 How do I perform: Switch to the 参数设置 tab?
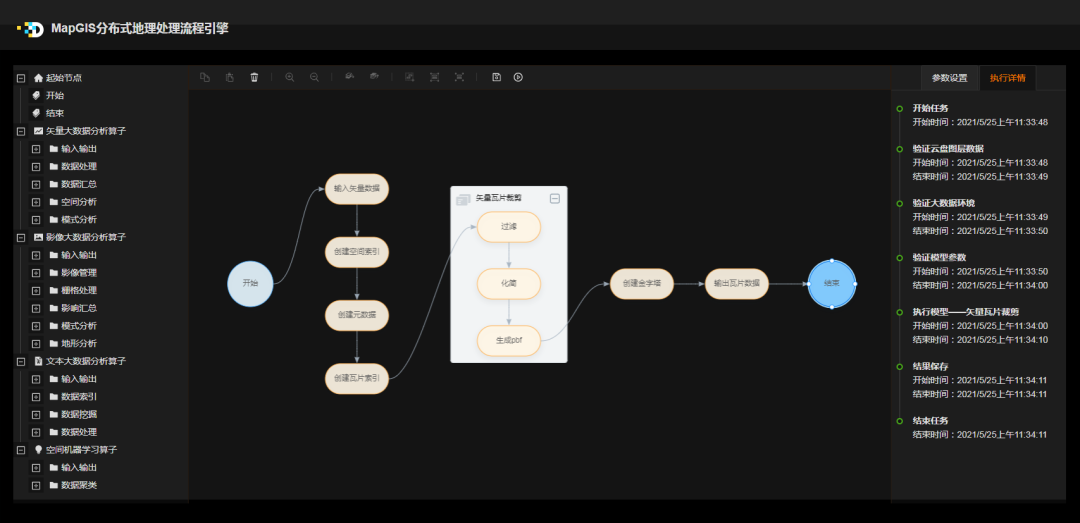click(950, 78)
